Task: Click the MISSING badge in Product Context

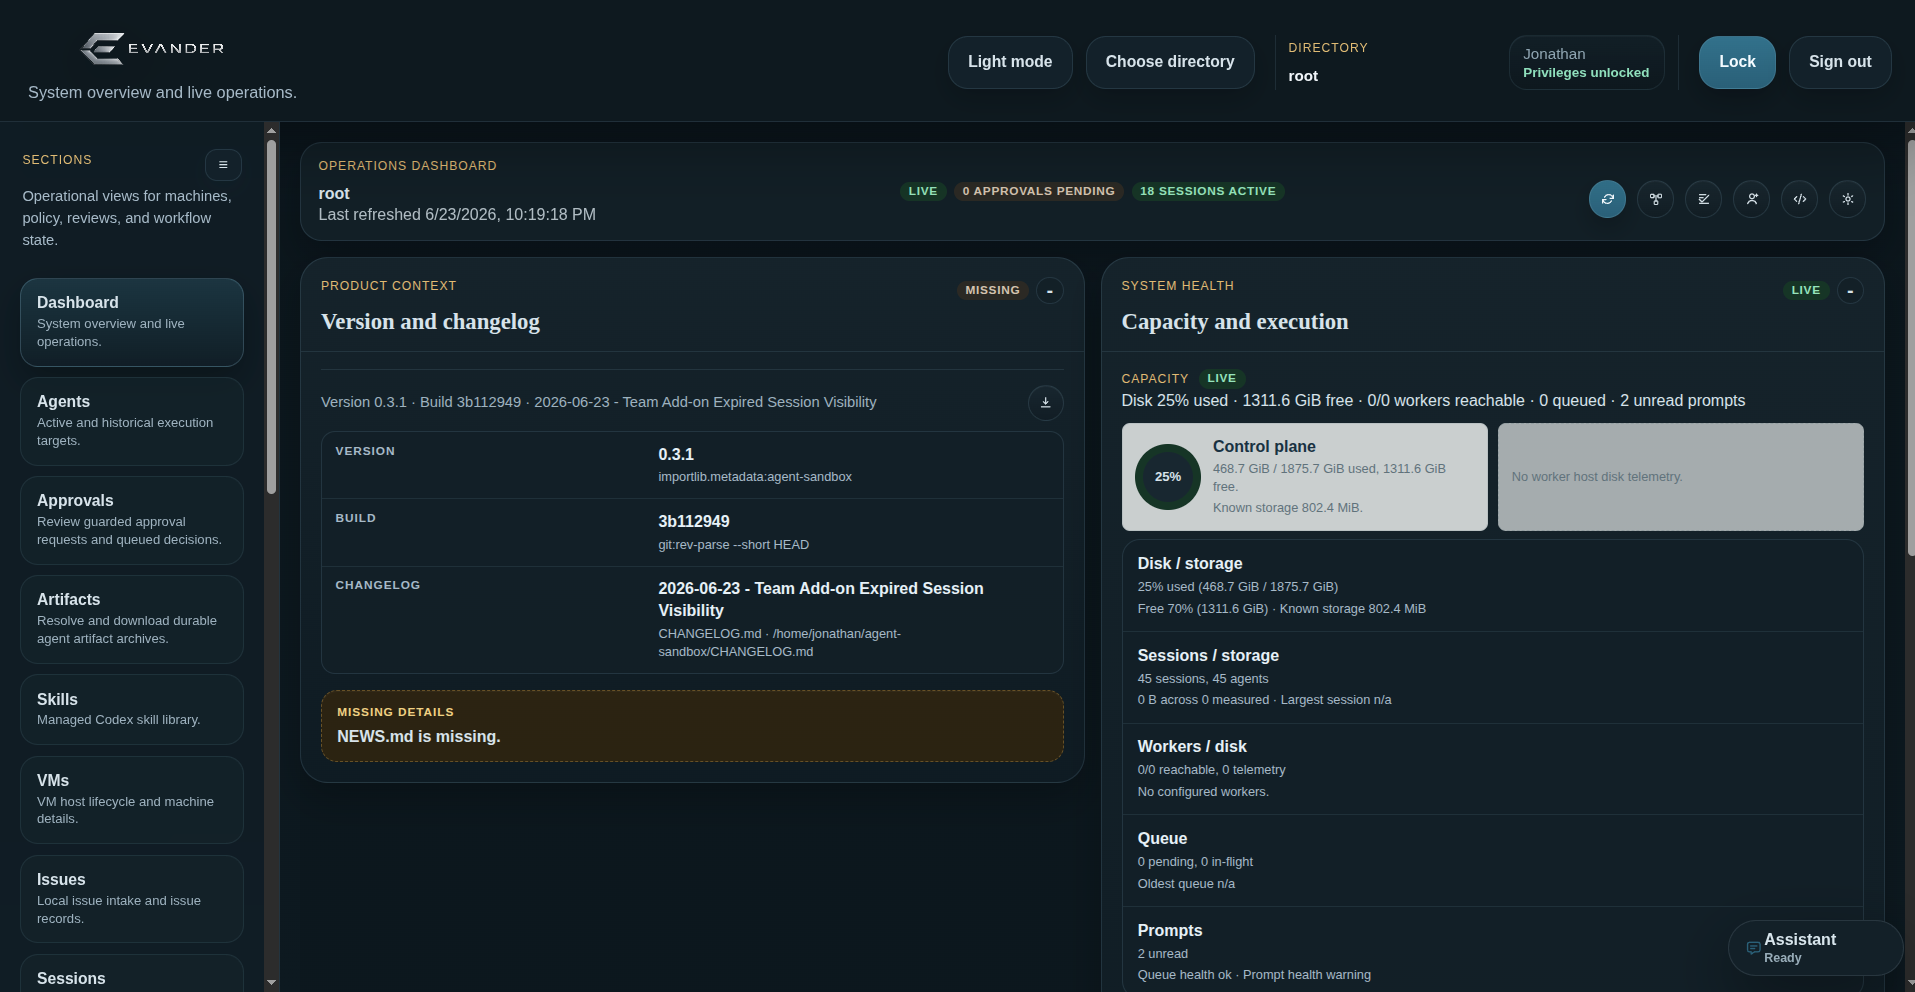Action: 992,290
